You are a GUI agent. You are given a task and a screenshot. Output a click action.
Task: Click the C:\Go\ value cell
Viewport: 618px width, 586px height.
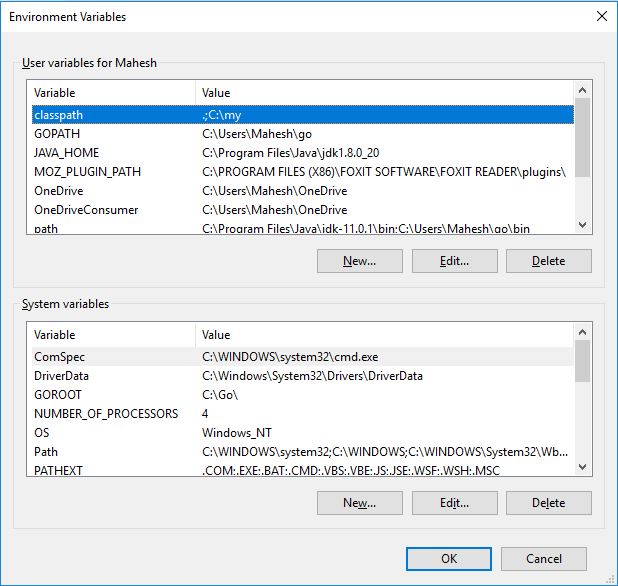tap(220, 395)
